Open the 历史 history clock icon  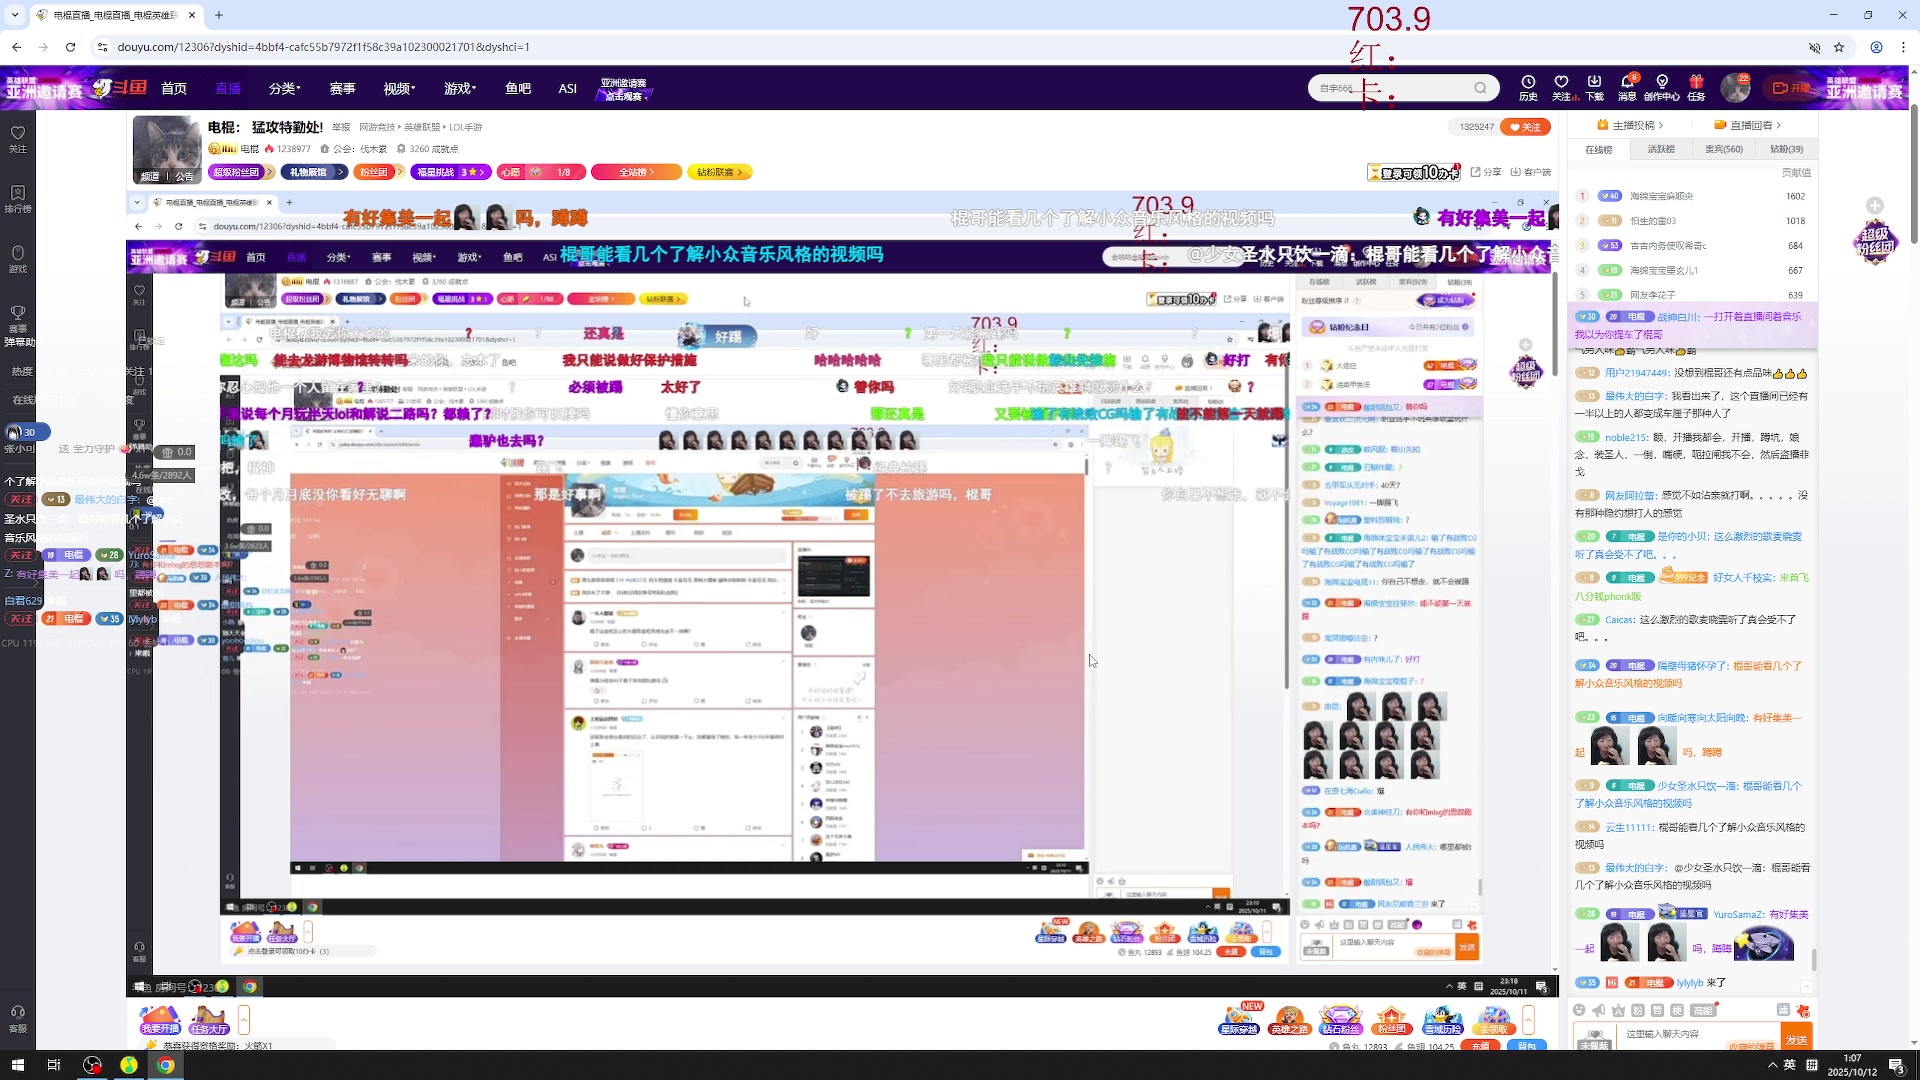(x=1528, y=83)
